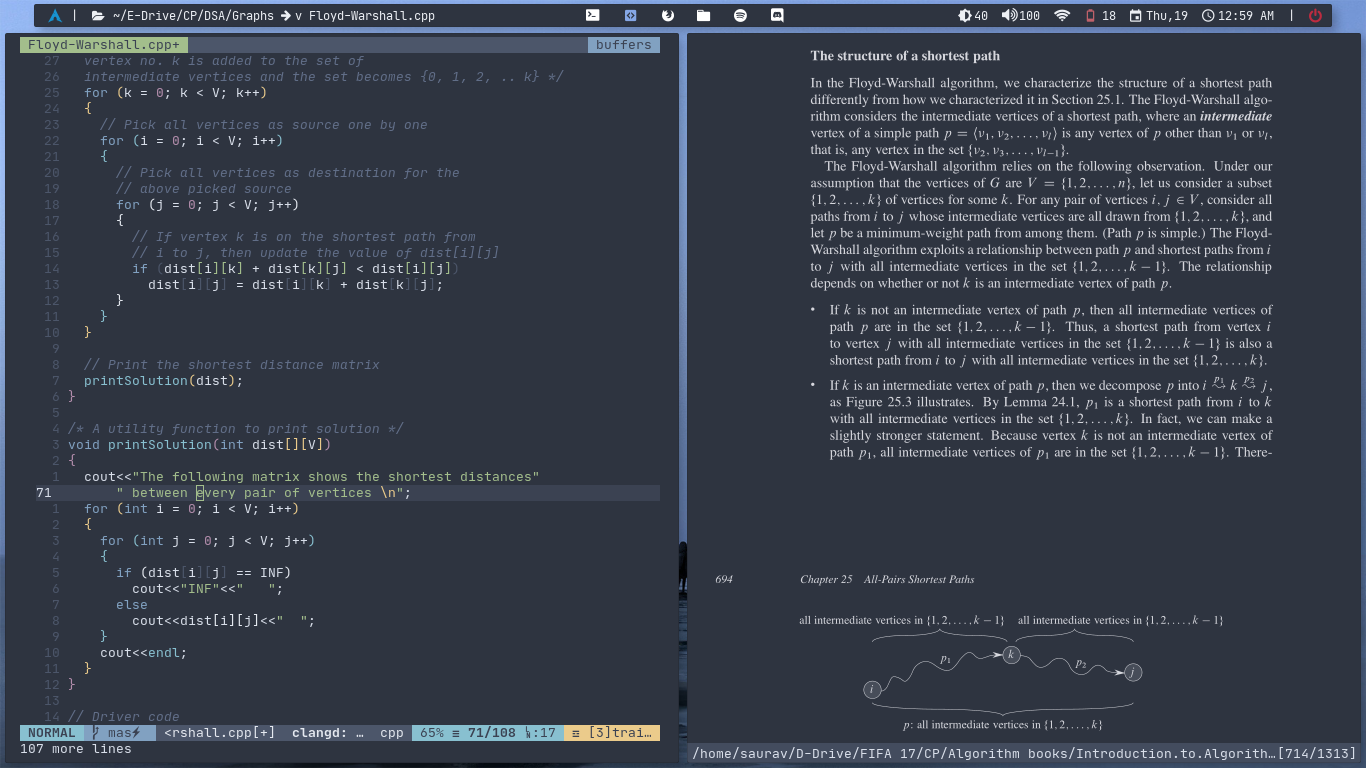The width and height of the screenshot is (1366, 768).
Task: Click the PDF page counter [714/1313]
Action: [1316, 754]
